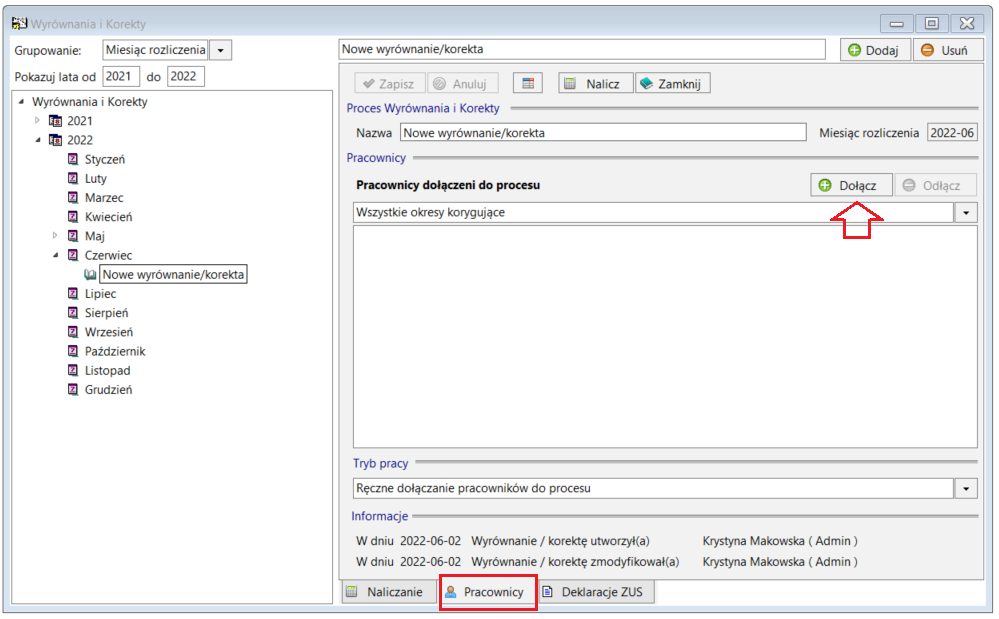Open the Grupowanie dropdown arrow

click(x=220, y=50)
